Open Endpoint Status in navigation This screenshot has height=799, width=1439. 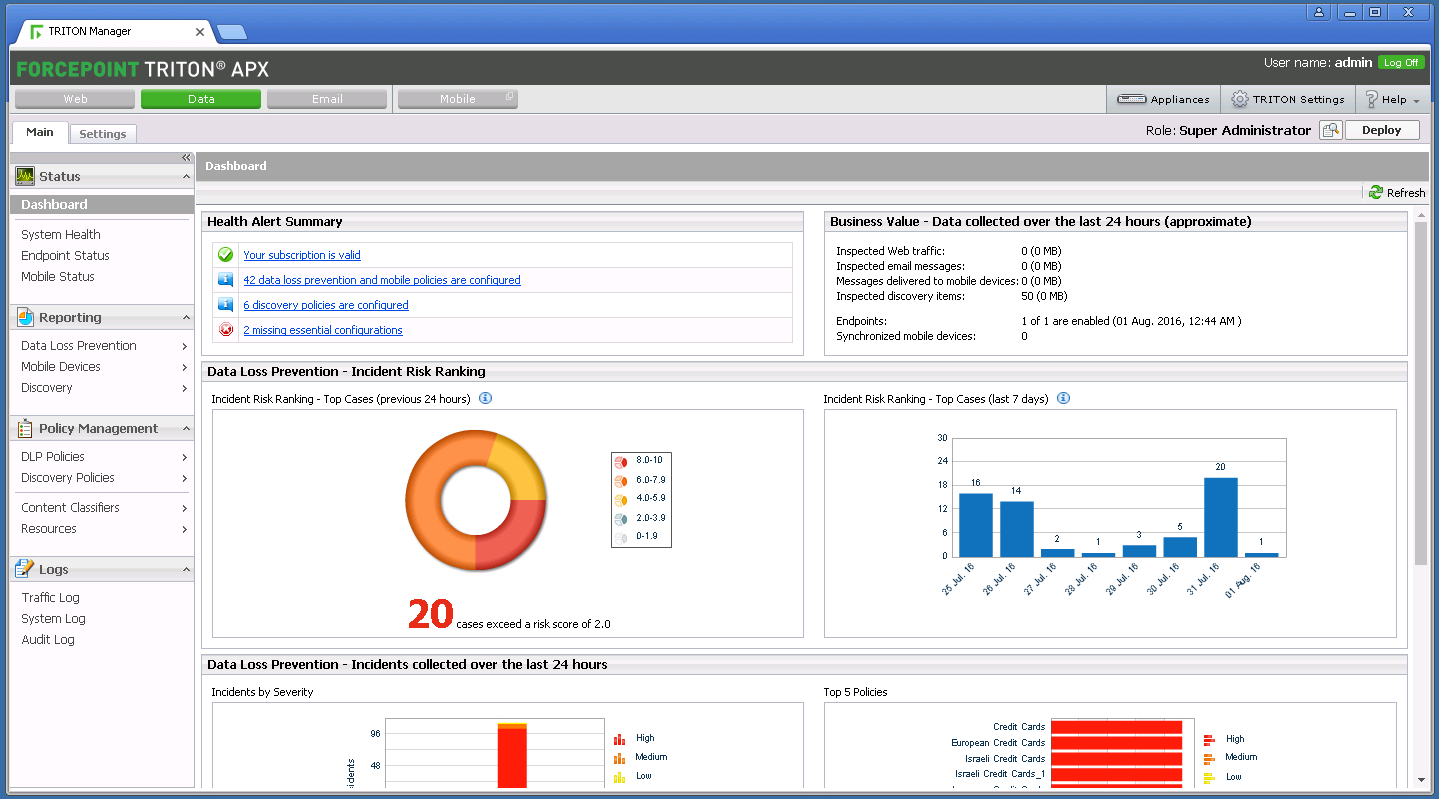(x=65, y=256)
